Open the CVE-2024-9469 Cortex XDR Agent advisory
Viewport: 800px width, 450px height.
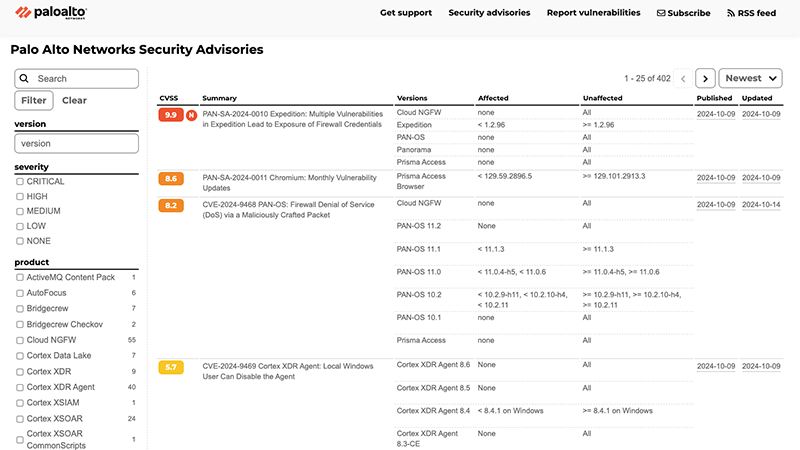point(288,371)
